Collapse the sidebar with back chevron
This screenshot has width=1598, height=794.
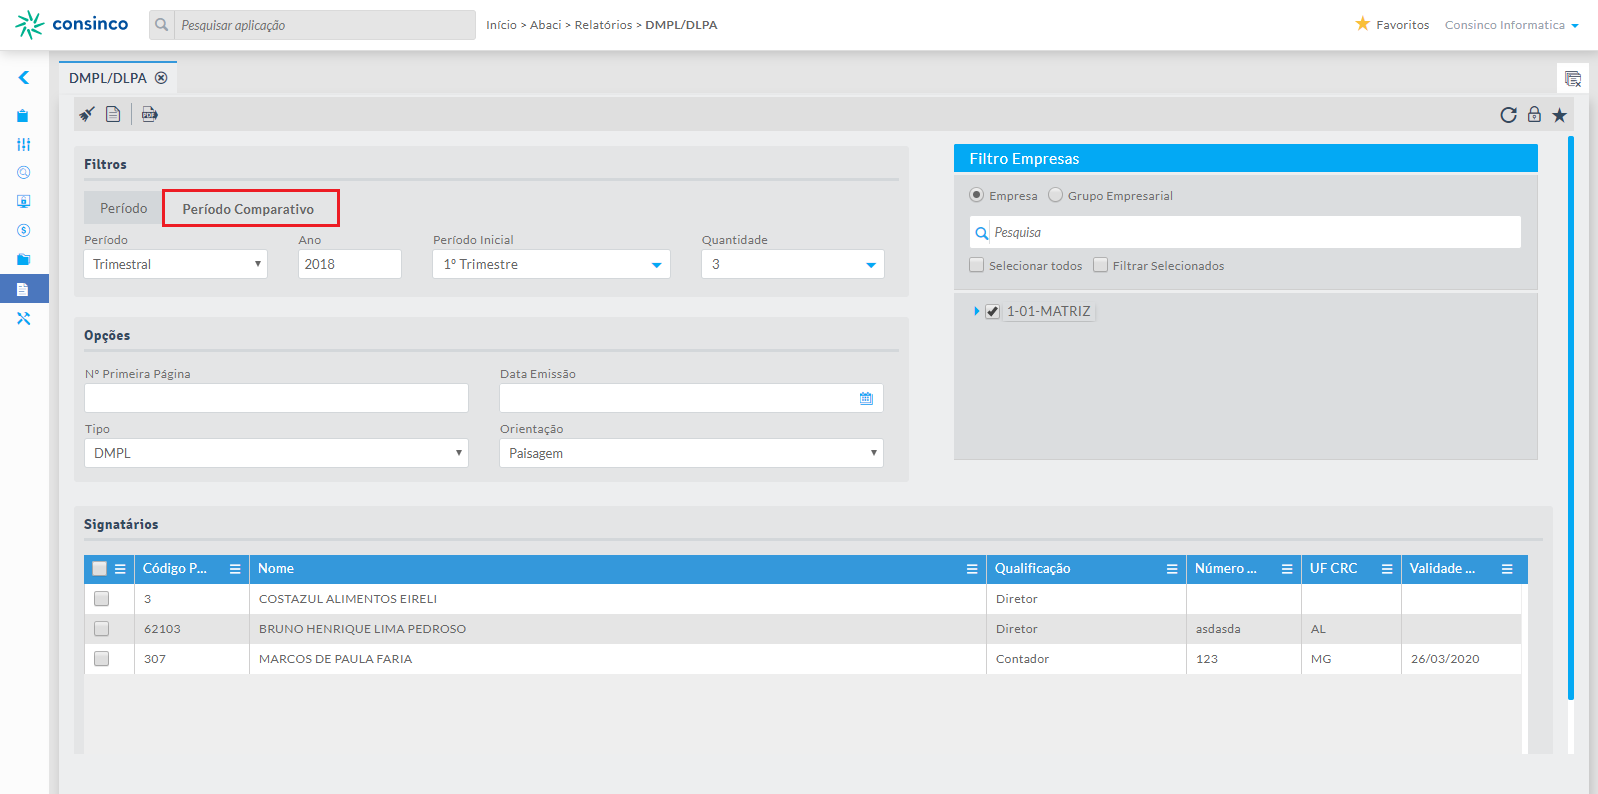tap(24, 77)
